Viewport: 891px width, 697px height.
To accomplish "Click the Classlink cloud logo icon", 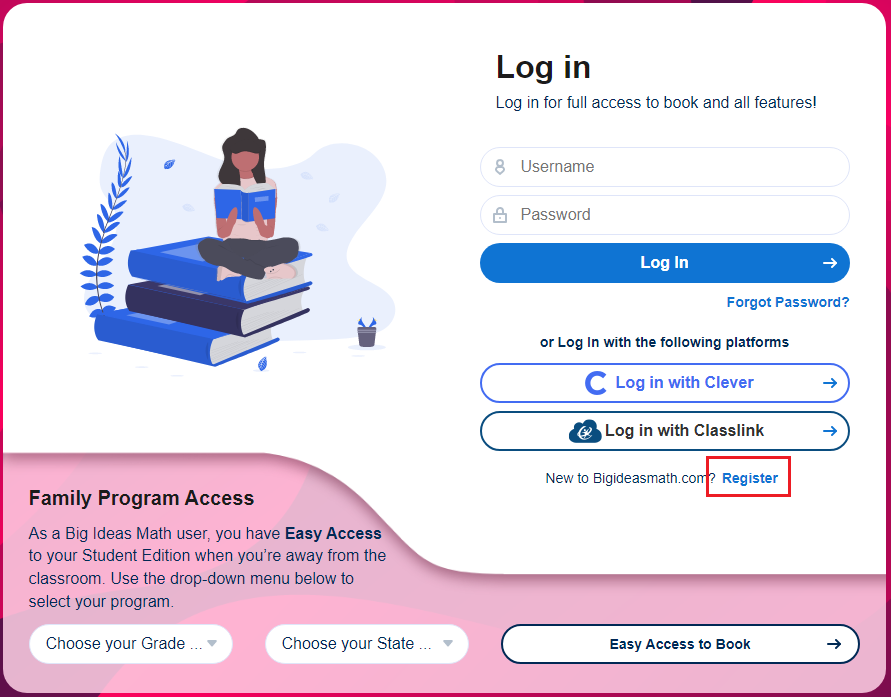I will pyautogui.click(x=585, y=432).
